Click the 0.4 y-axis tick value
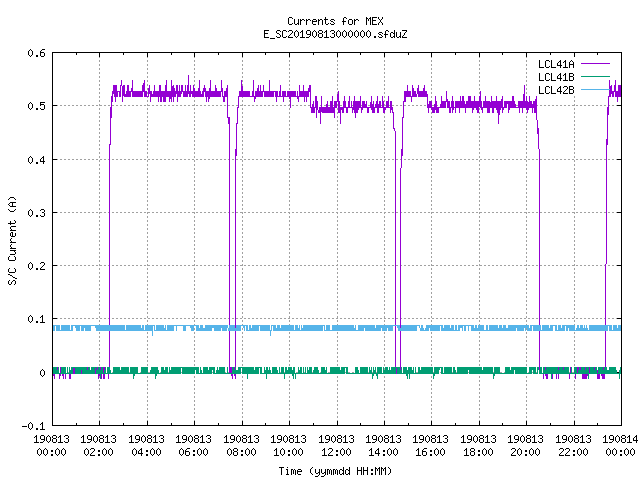 pos(36,160)
